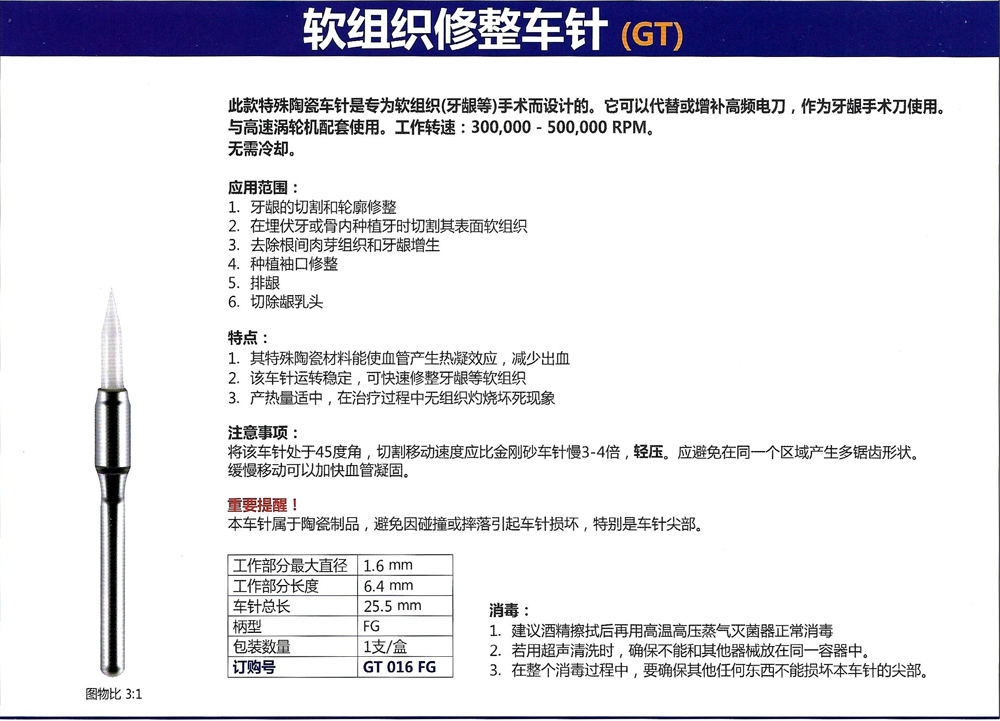Image resolution: width=1000 pixels, height=721 pixels.
Task: Click the '6.4 mm' table value
Action: point(388,586)
